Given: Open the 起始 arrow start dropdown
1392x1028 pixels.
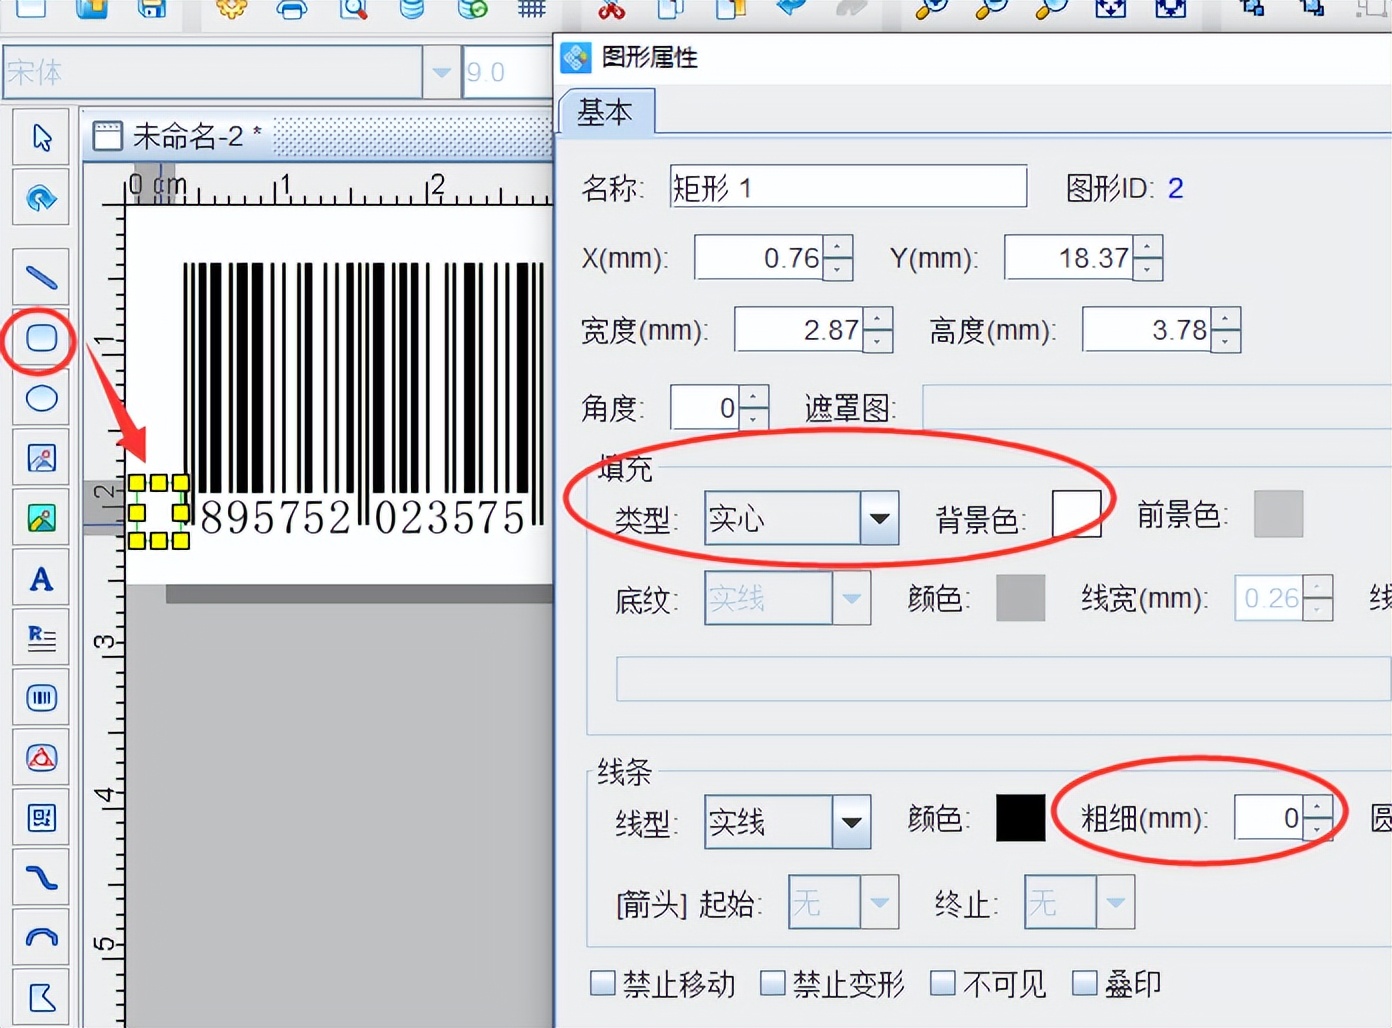Looking at the screenshot, I should point(879,902).
